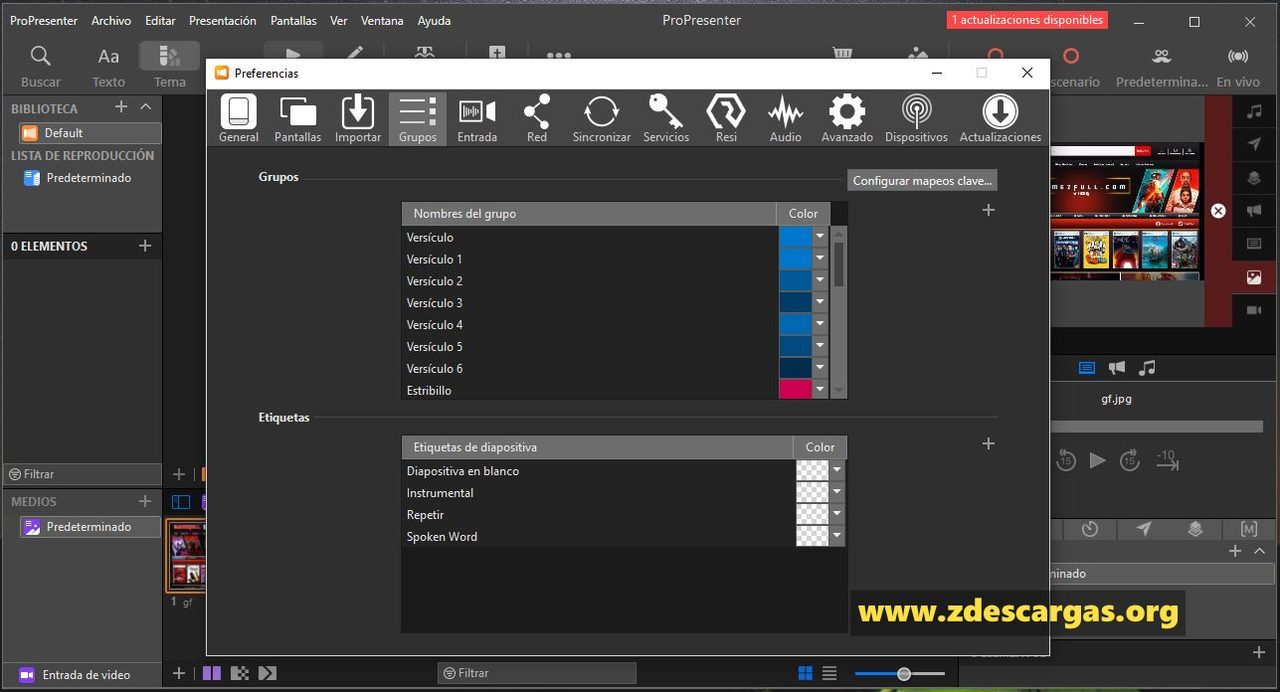Click Versículo 2 color swatch
This screenshot has height=692, width=1280.
pyautogui.click(x=795, y=281)
